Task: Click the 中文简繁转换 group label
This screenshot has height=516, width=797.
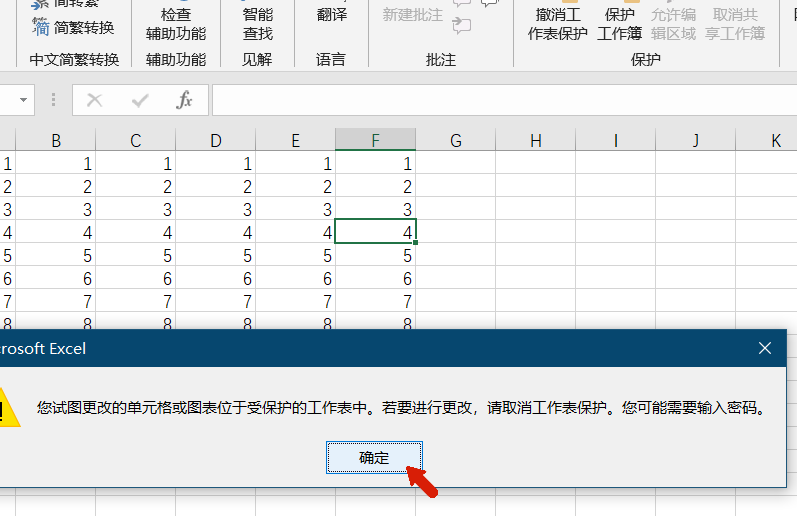Action: 74,59
